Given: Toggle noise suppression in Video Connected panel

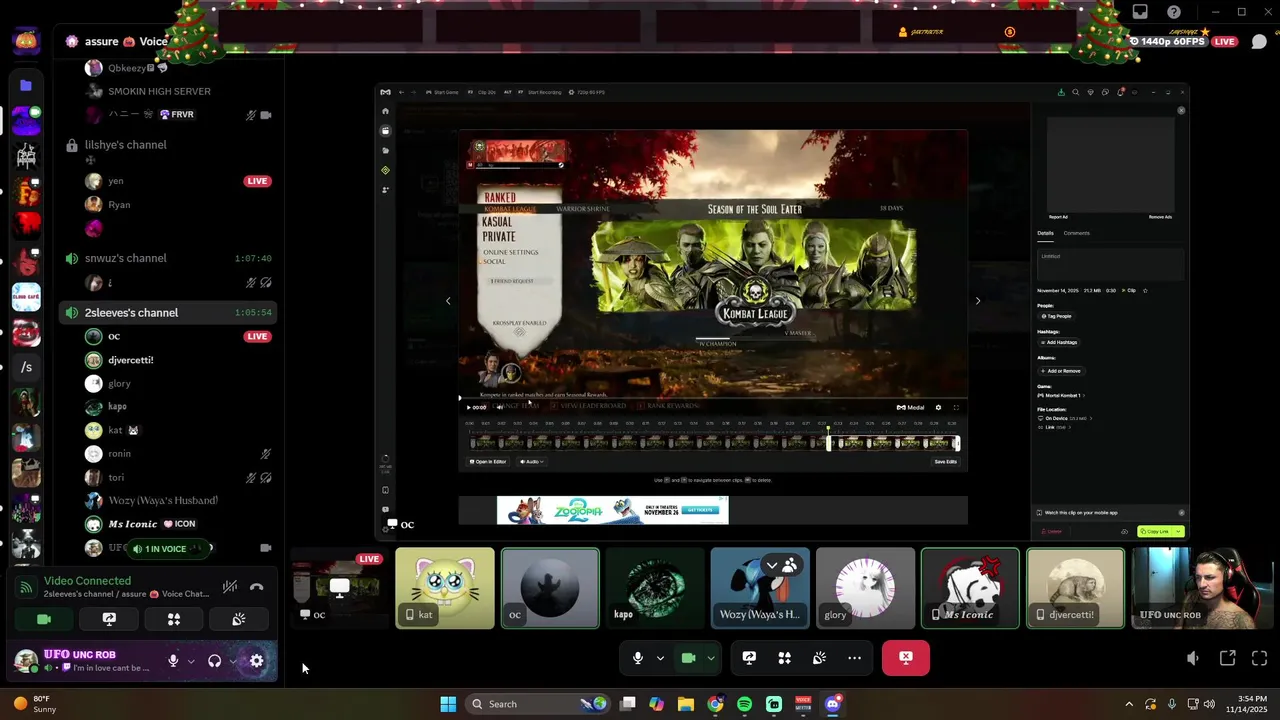Looking at the screenshot, I should 230,587.
